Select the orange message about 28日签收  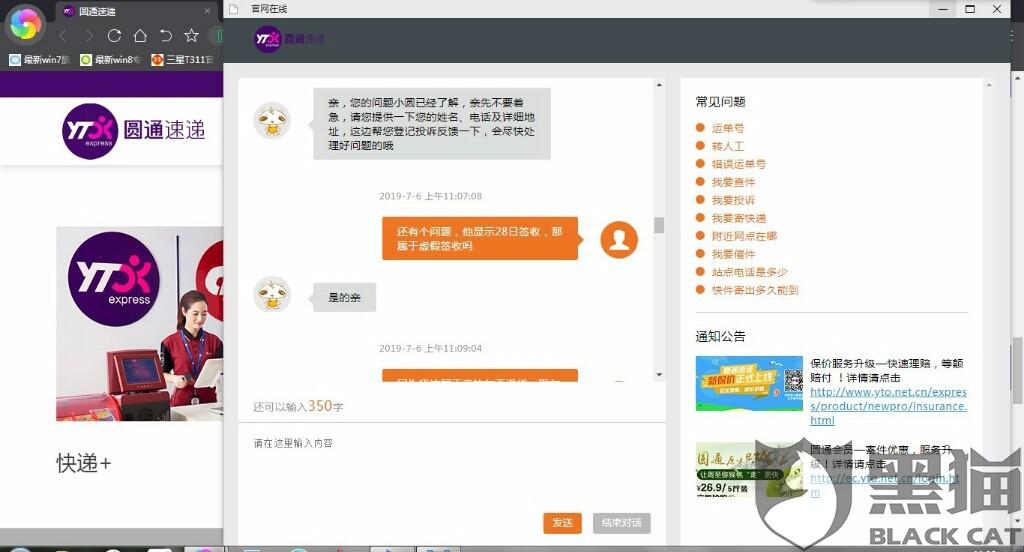pyautogui.click(x=480, y=238)
